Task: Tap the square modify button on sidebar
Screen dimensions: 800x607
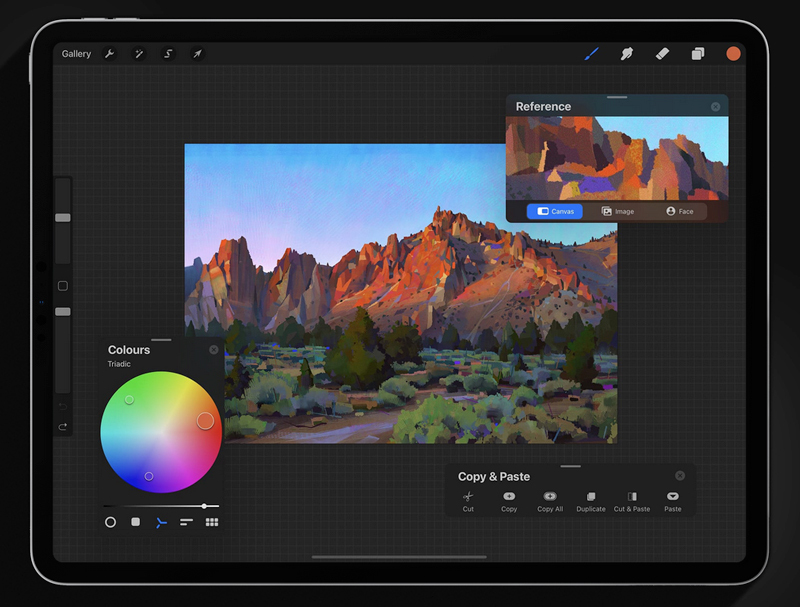Action: (63, 286)
